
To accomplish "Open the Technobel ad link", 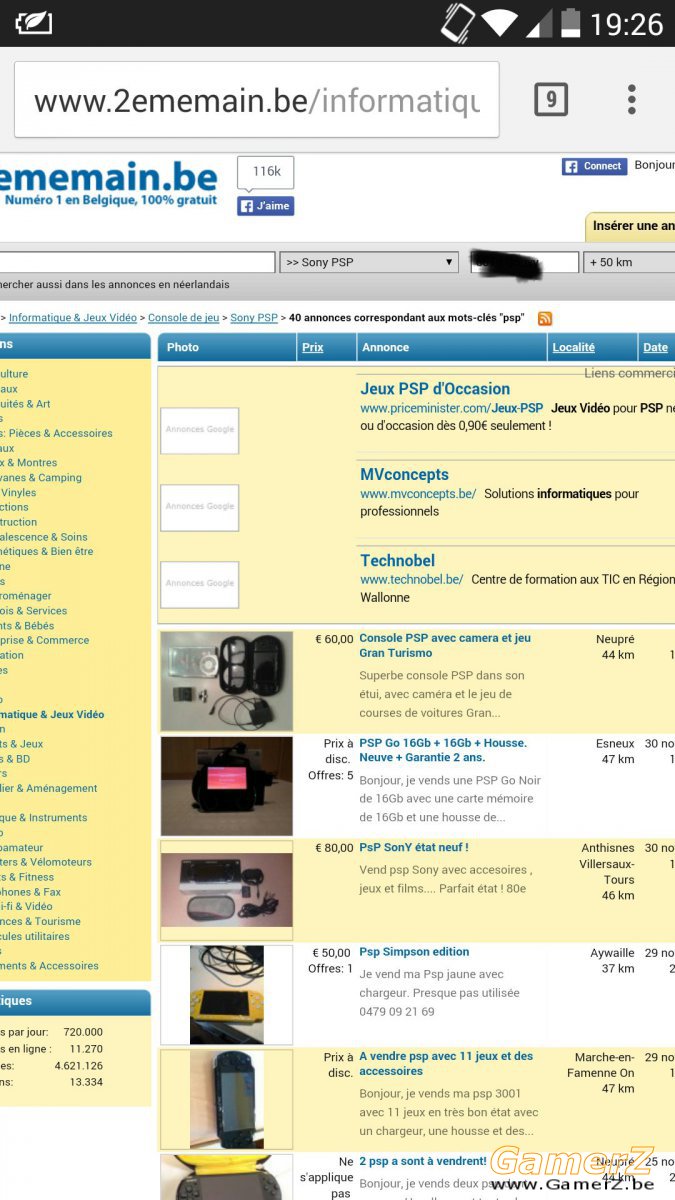I will (398, 561).
